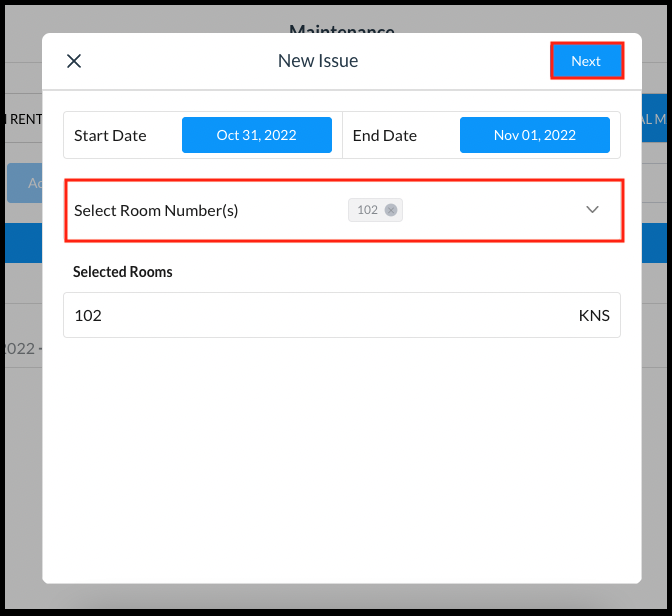Viewport: 672px width, 616px height.
Task: Click the Next button
Action: [586, 61]
